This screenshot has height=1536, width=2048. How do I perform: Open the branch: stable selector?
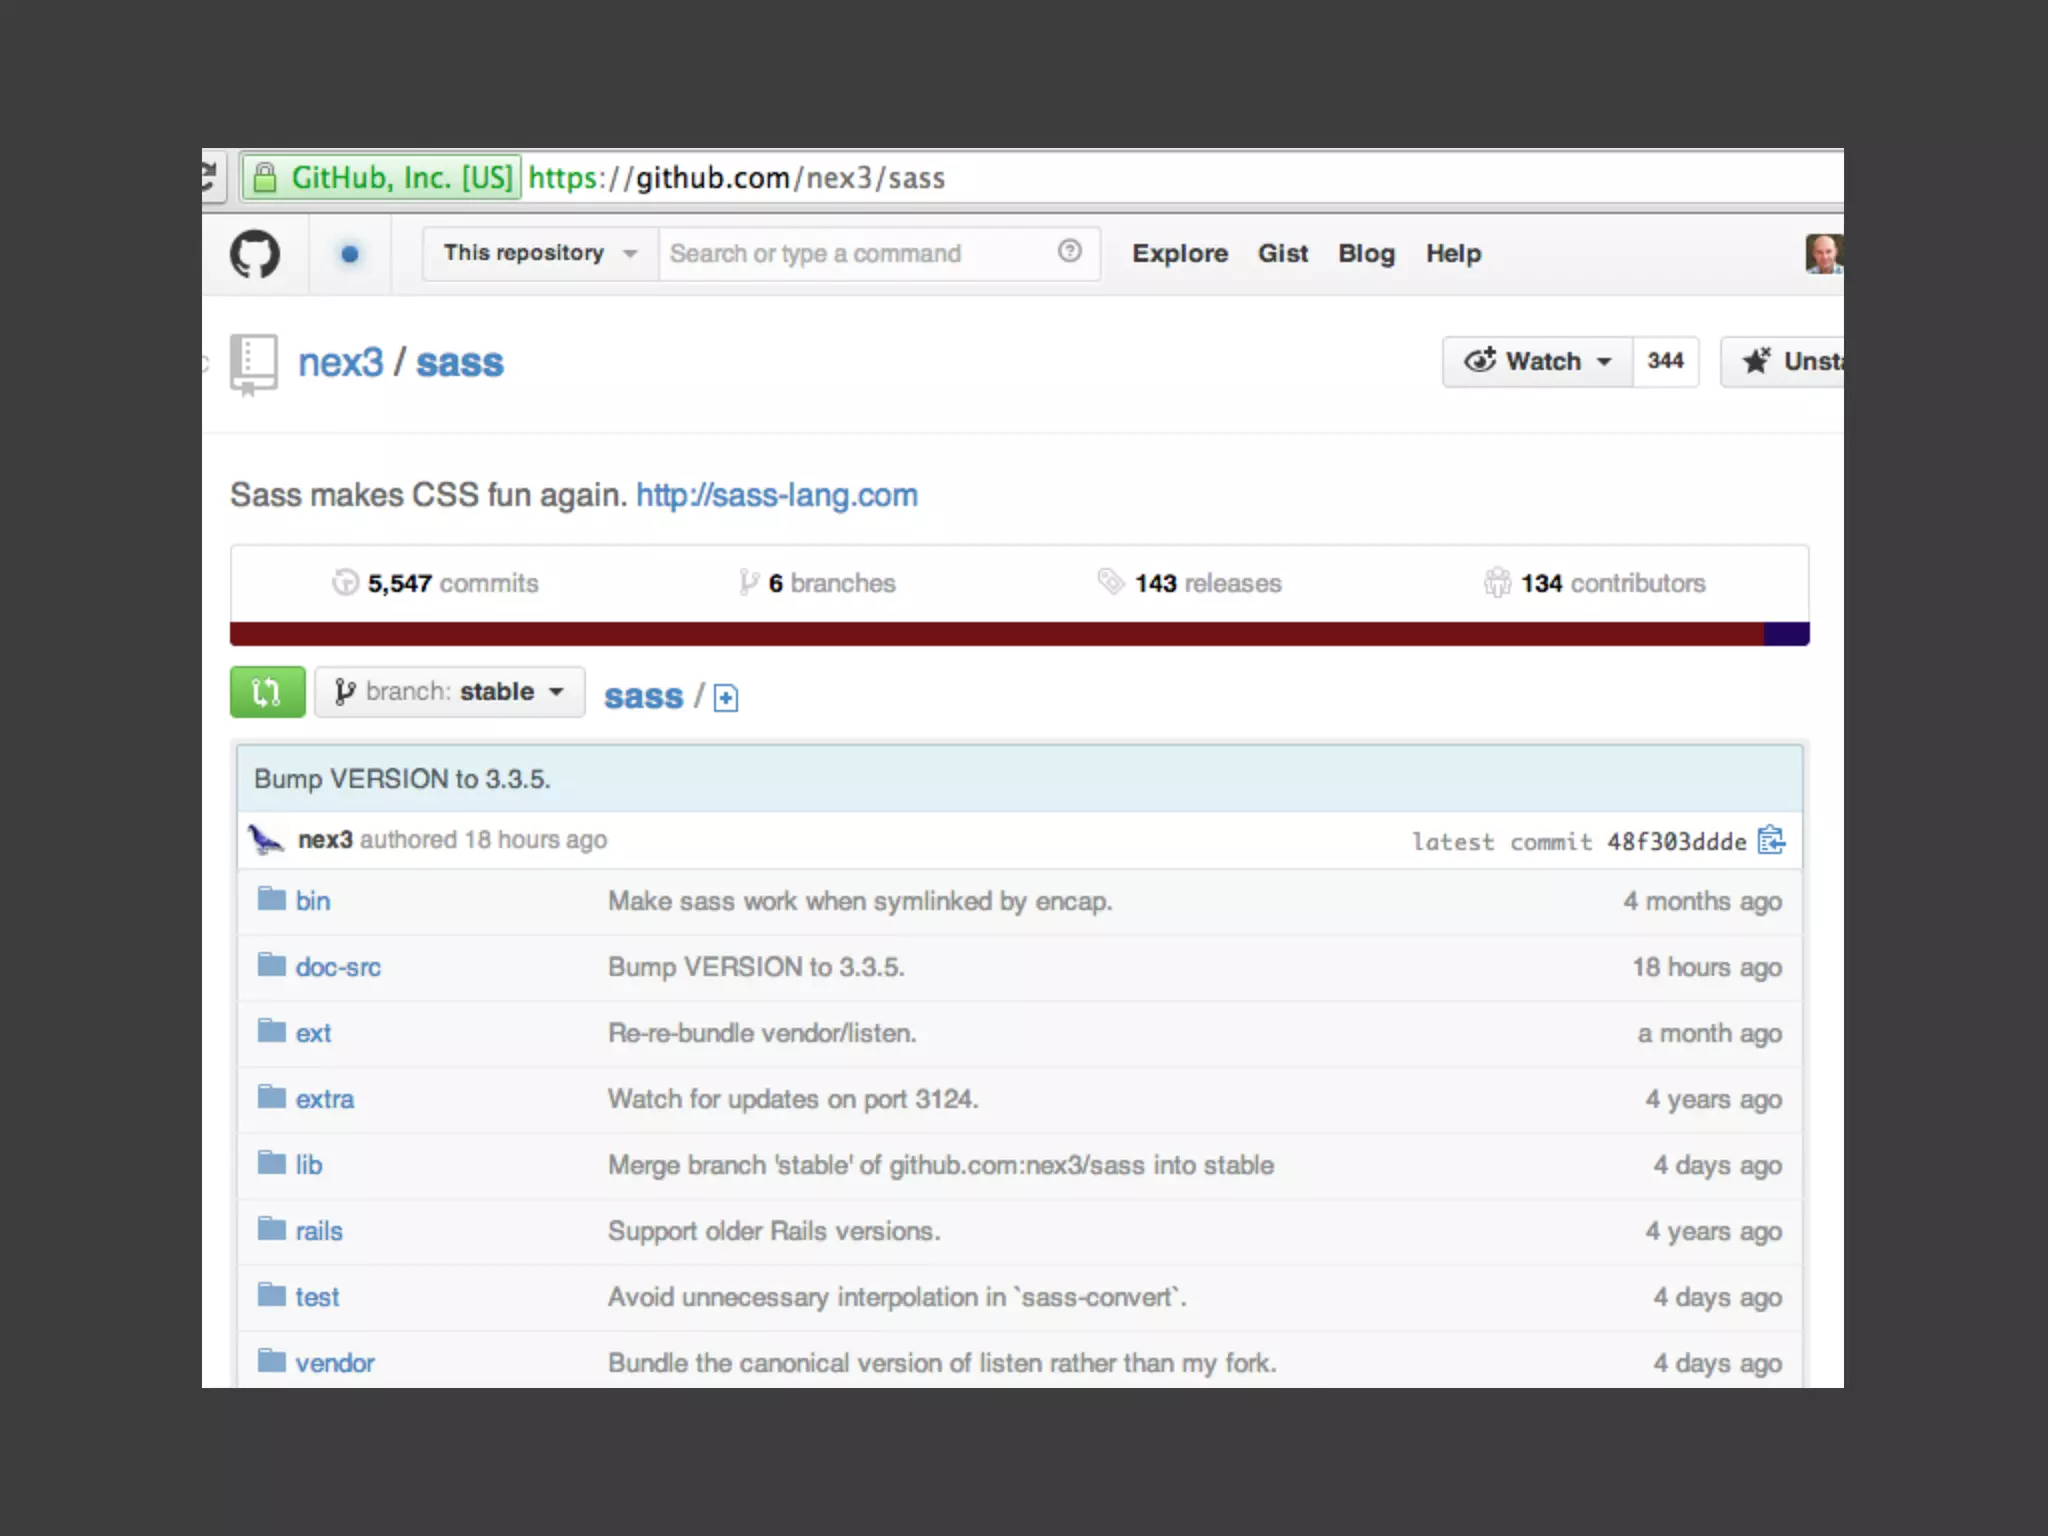point(450,692)
